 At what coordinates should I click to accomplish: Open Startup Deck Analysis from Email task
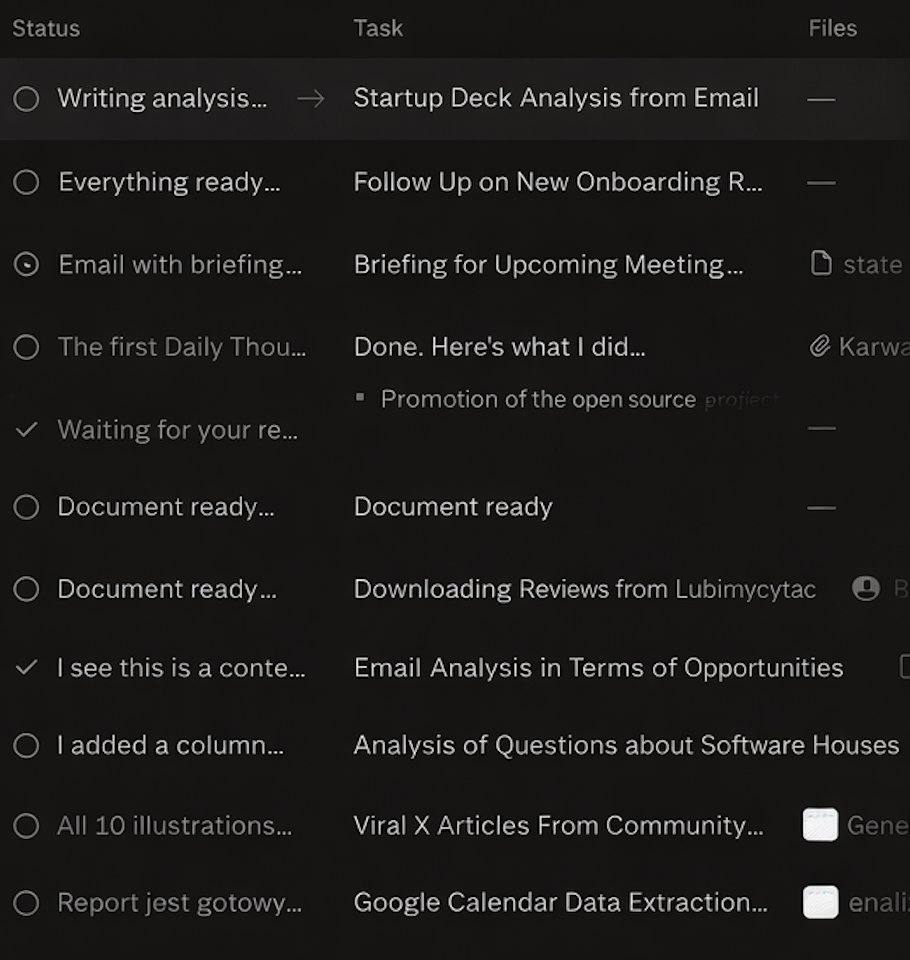pyautogui.click(x=556, y=98)
